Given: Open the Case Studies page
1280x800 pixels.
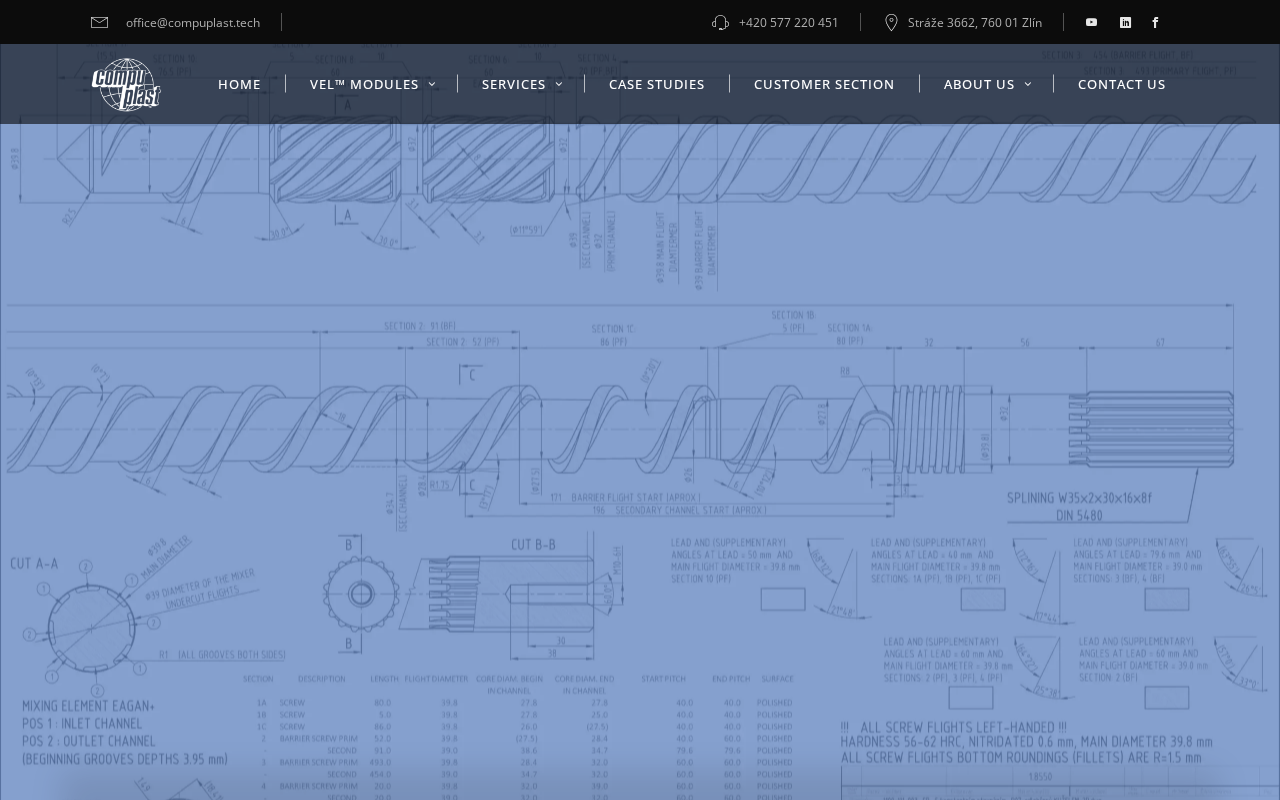Looking at the screenshot, I should pos(657,84).
